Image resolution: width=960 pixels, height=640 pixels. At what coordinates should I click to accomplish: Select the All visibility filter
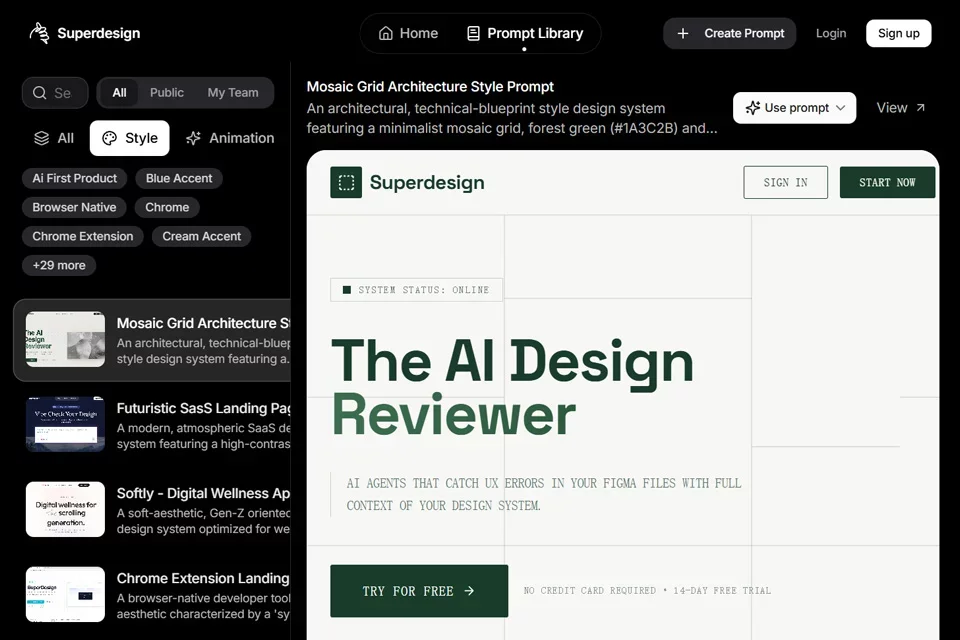click(x=119, y=92)
